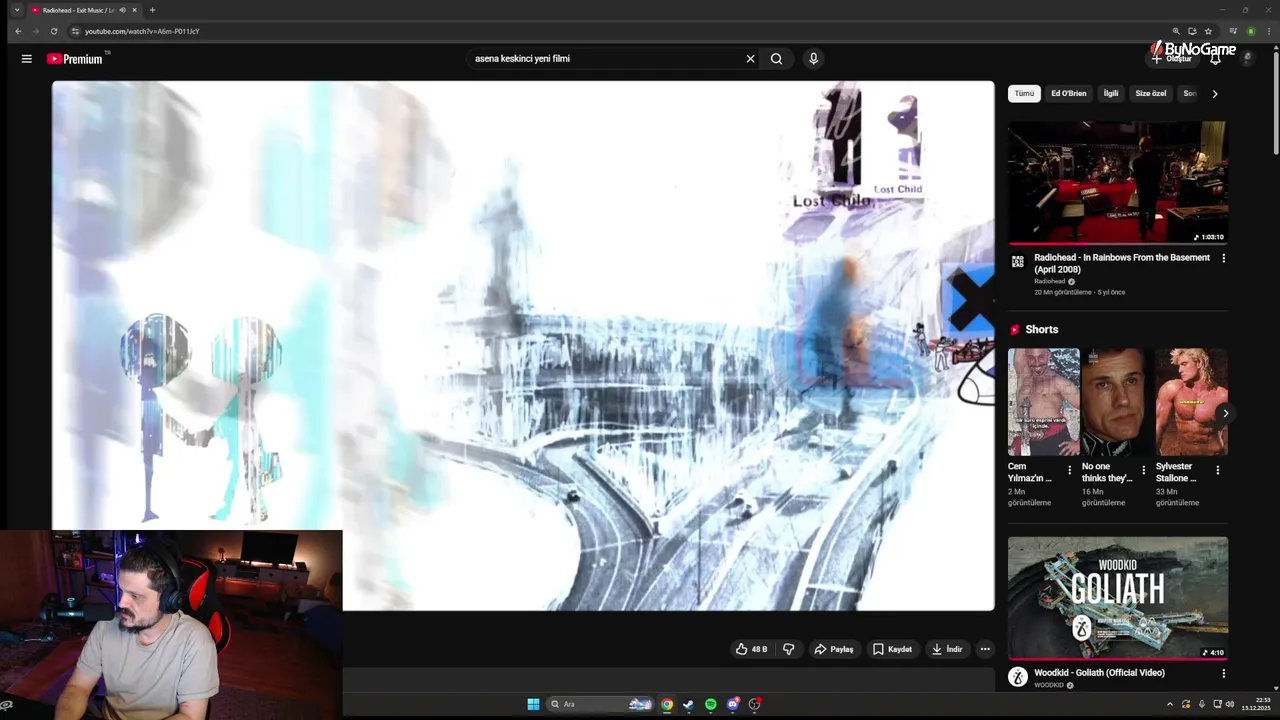The width and height of the screenshot is (1280, 720).
Task: Show hidden system tray icons
Action: [x=1170, y=704]
